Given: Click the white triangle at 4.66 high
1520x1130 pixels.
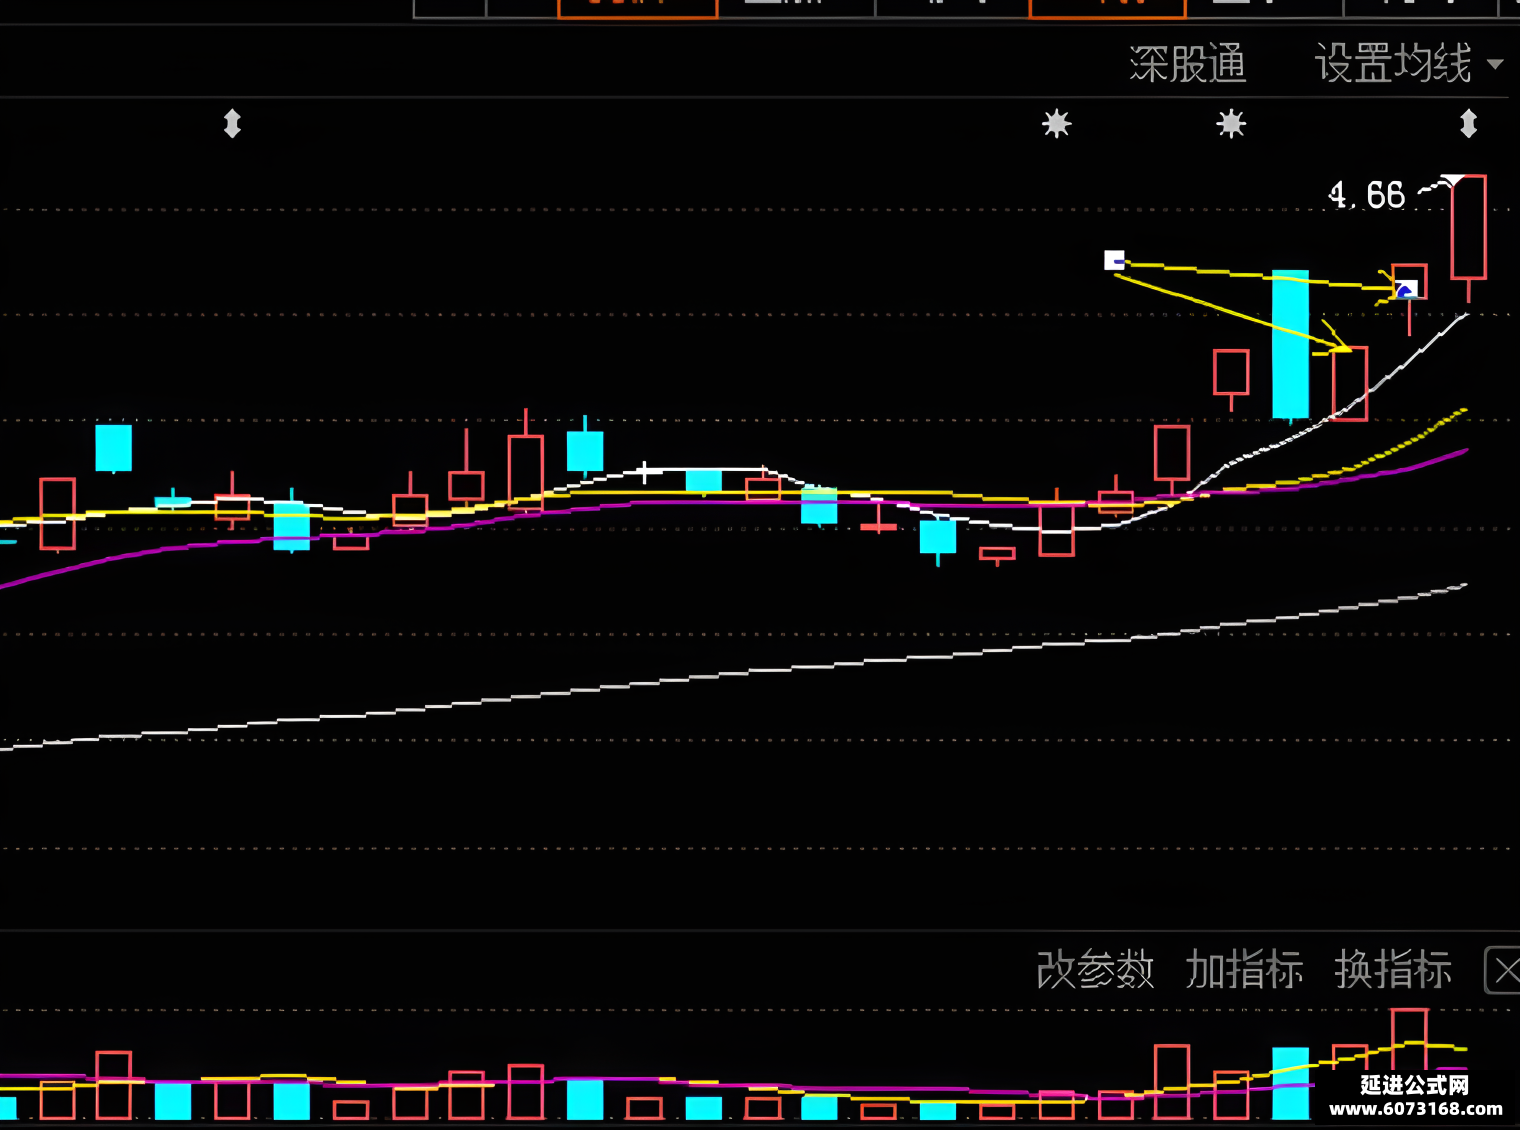Looking at the screenshot, I should [1452, 180].
